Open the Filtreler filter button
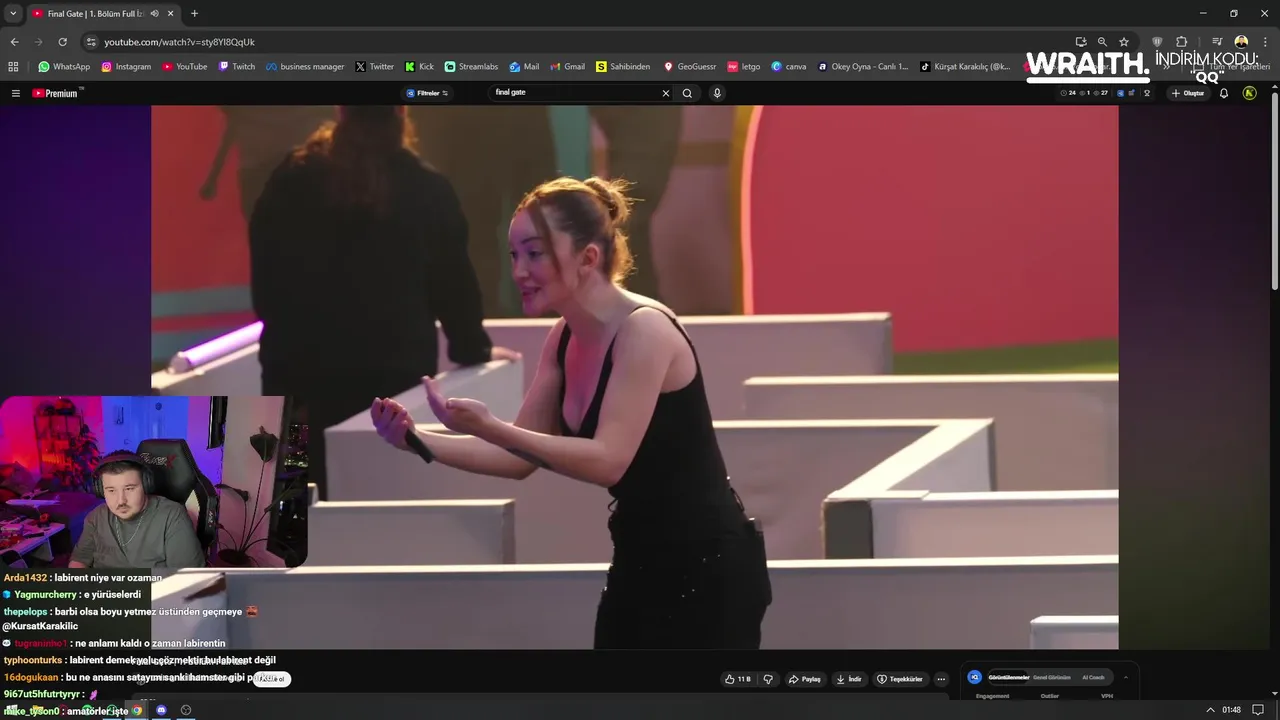The width and height of the screenshot is (1280, 720). click(x=427, y=93)
